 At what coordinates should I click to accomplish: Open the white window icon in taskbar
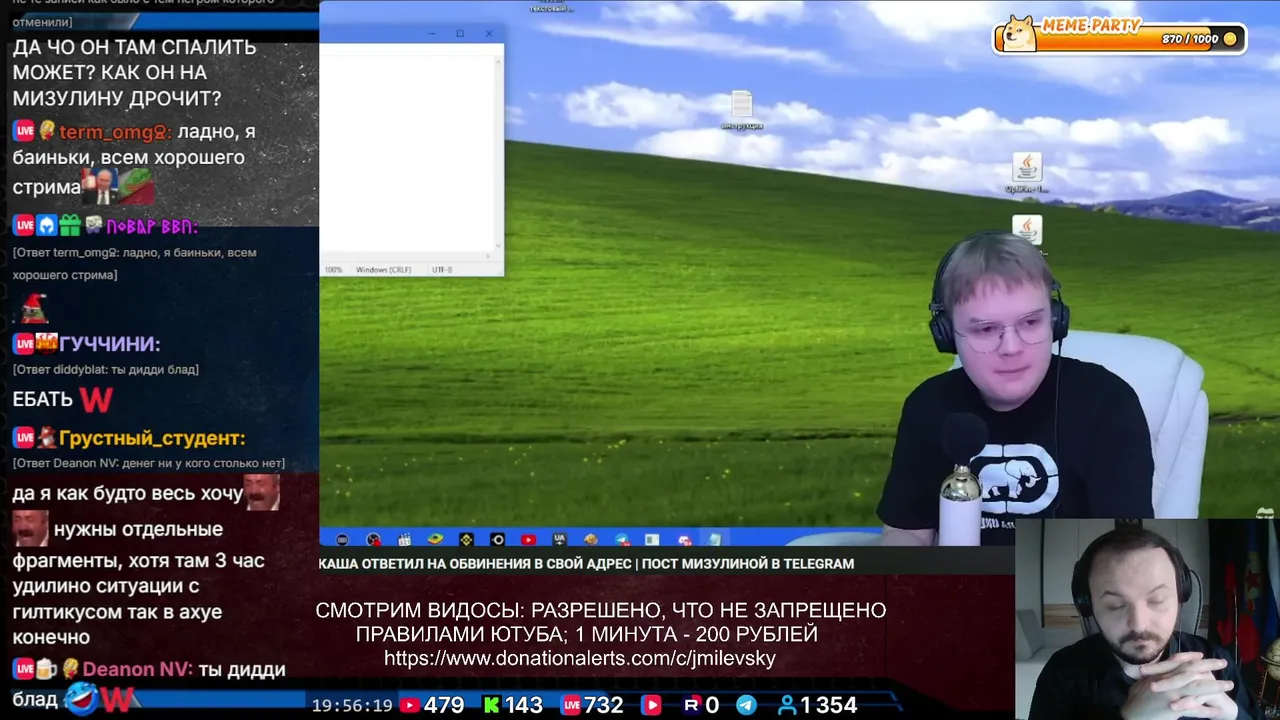click(652, 540)
